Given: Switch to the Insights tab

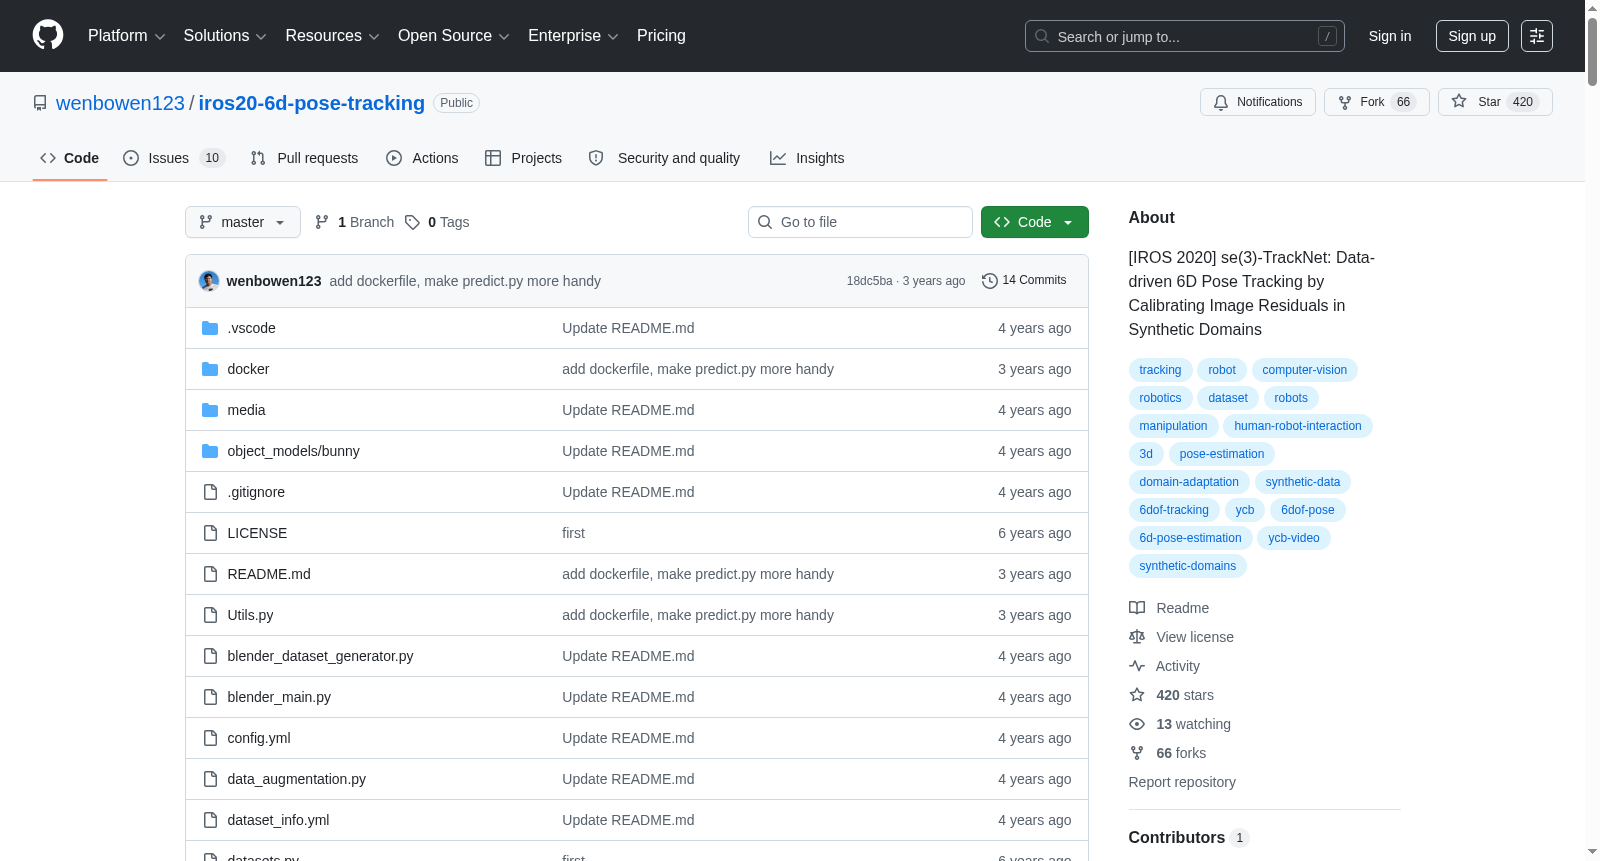Looking at the screenshot, I should (807, 158).
